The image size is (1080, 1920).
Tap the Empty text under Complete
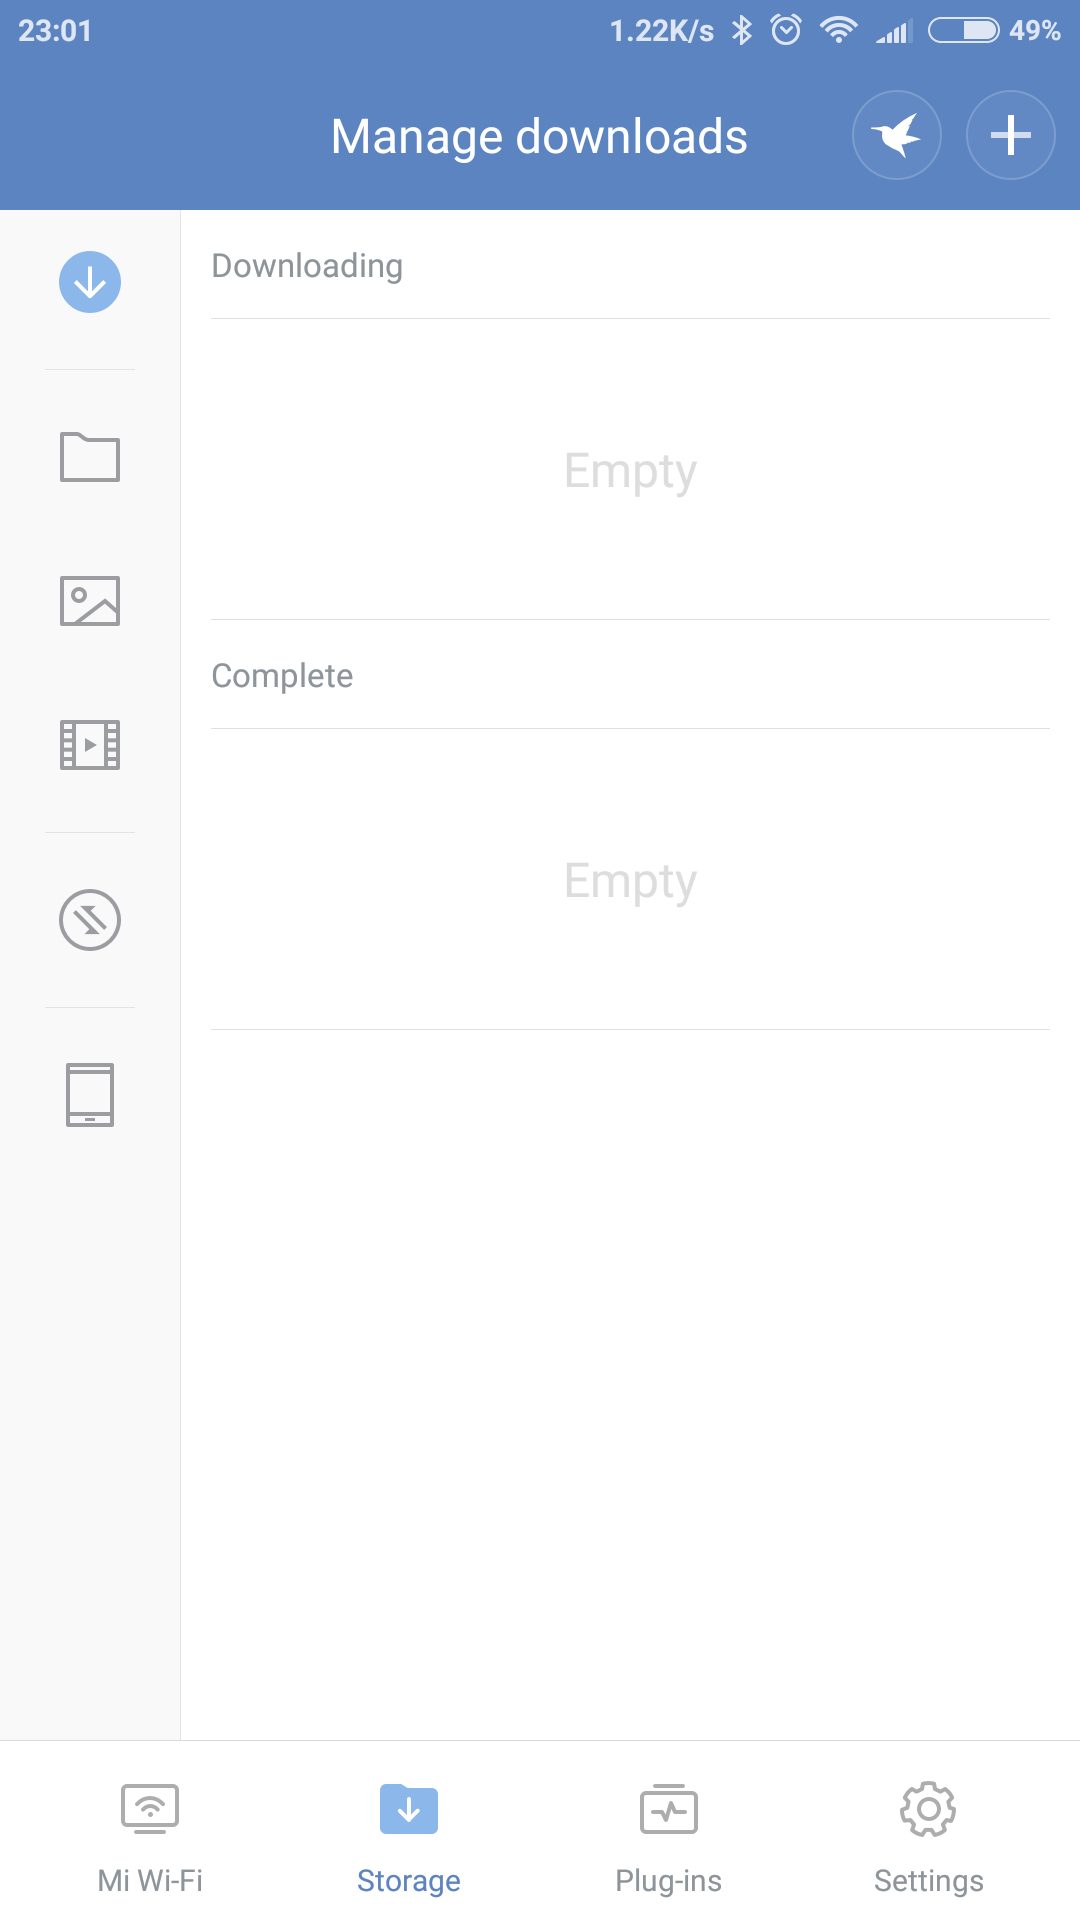630,881
